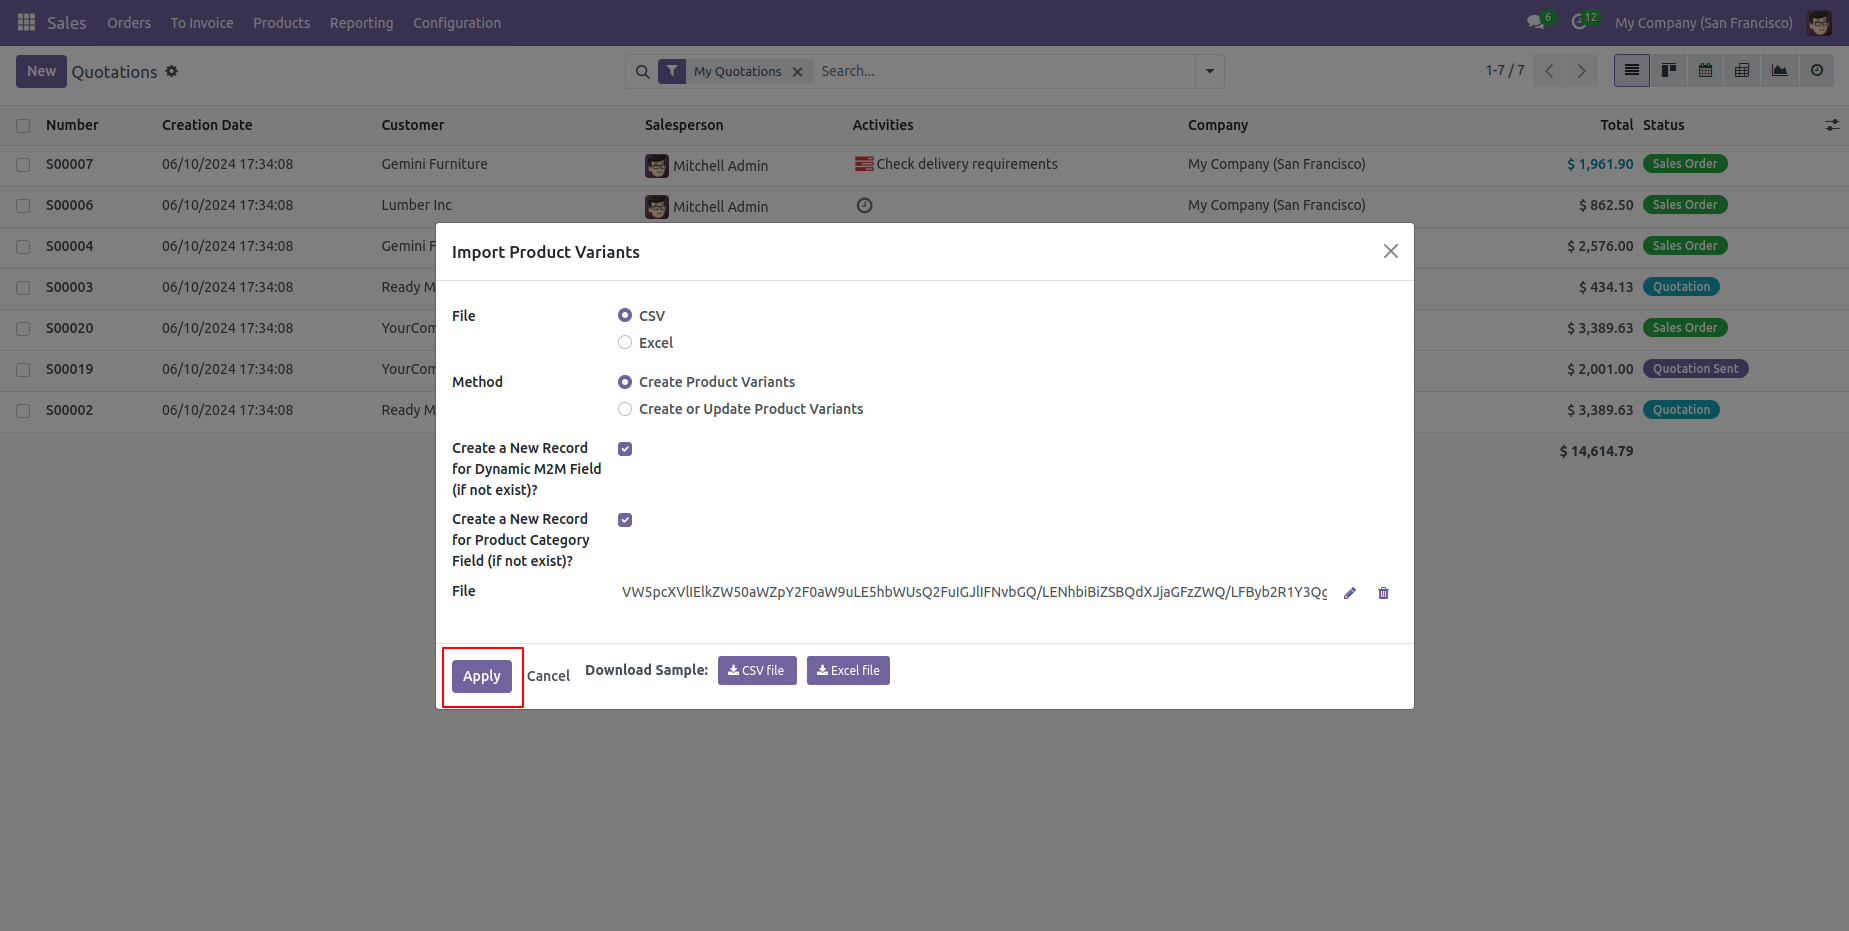
Task: Open the column settings adjust icon
Action: 1831,125
